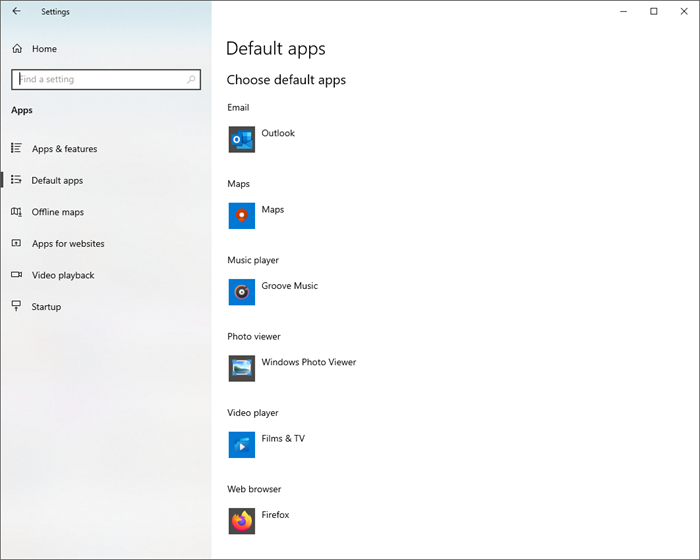
Task: Click the Photo viewer category label
Action: click(254, 337)
